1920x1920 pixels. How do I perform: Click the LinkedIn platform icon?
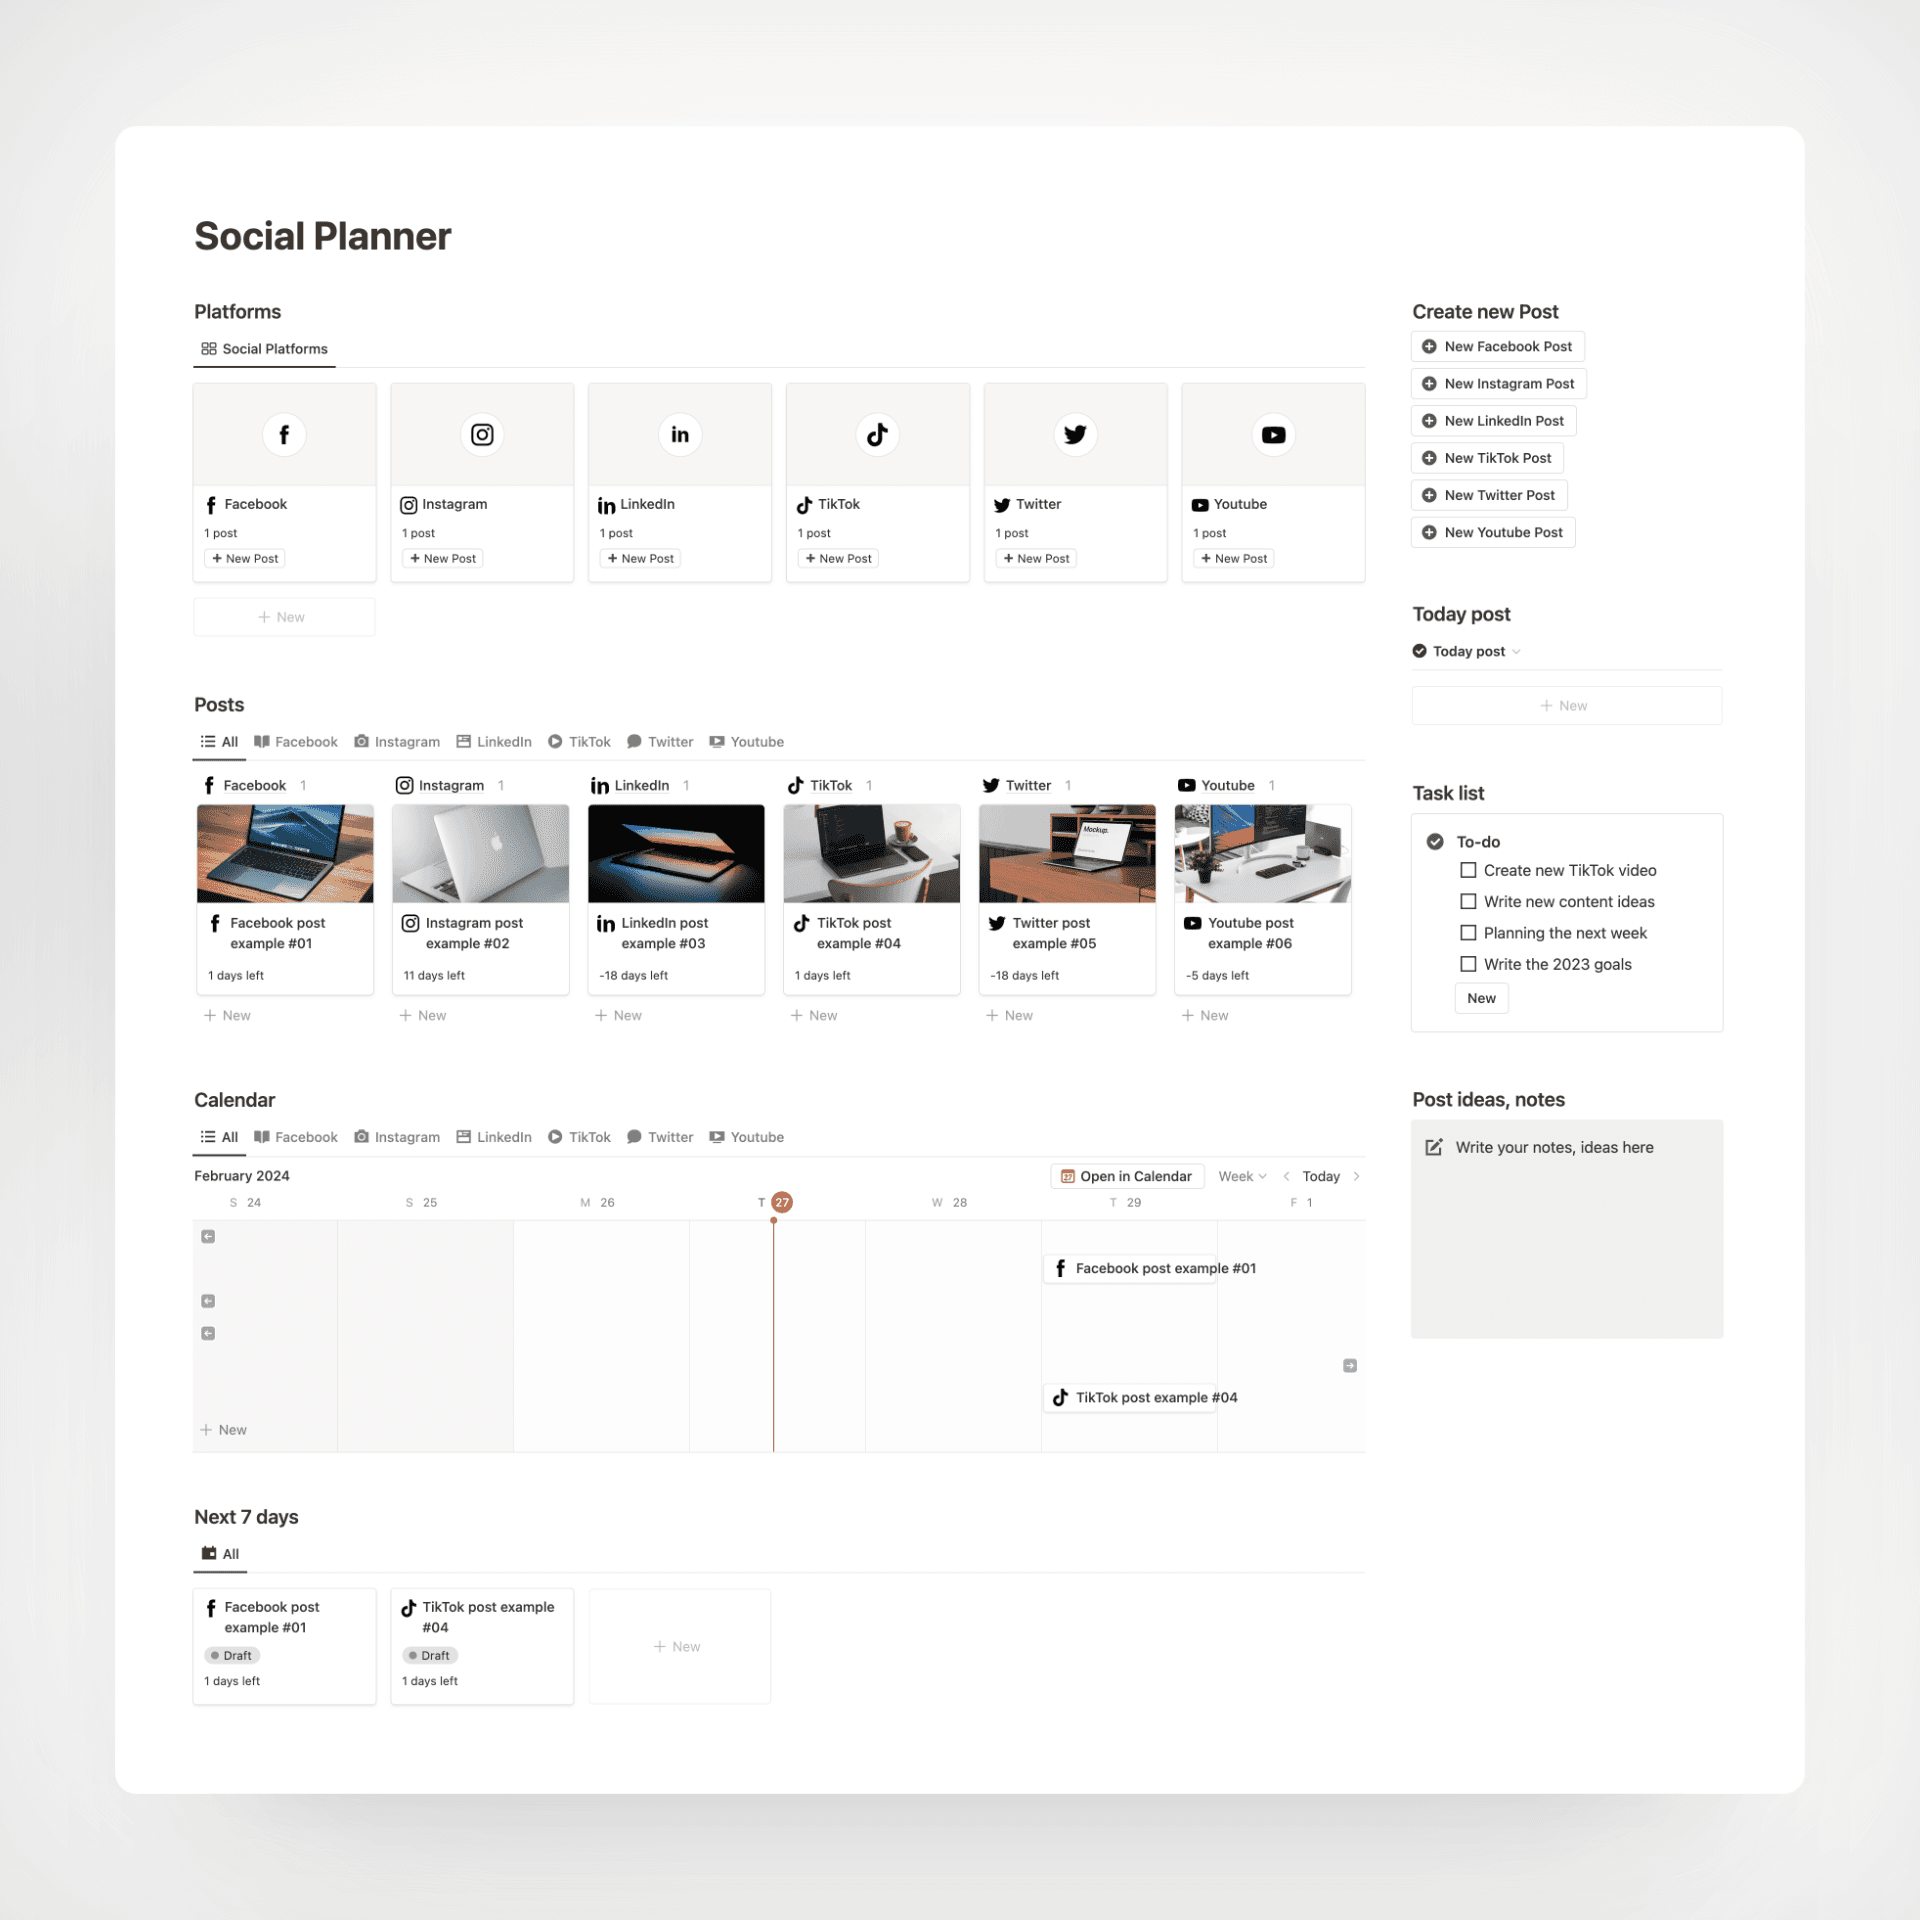pyautogui.click(x=679, y=434)
